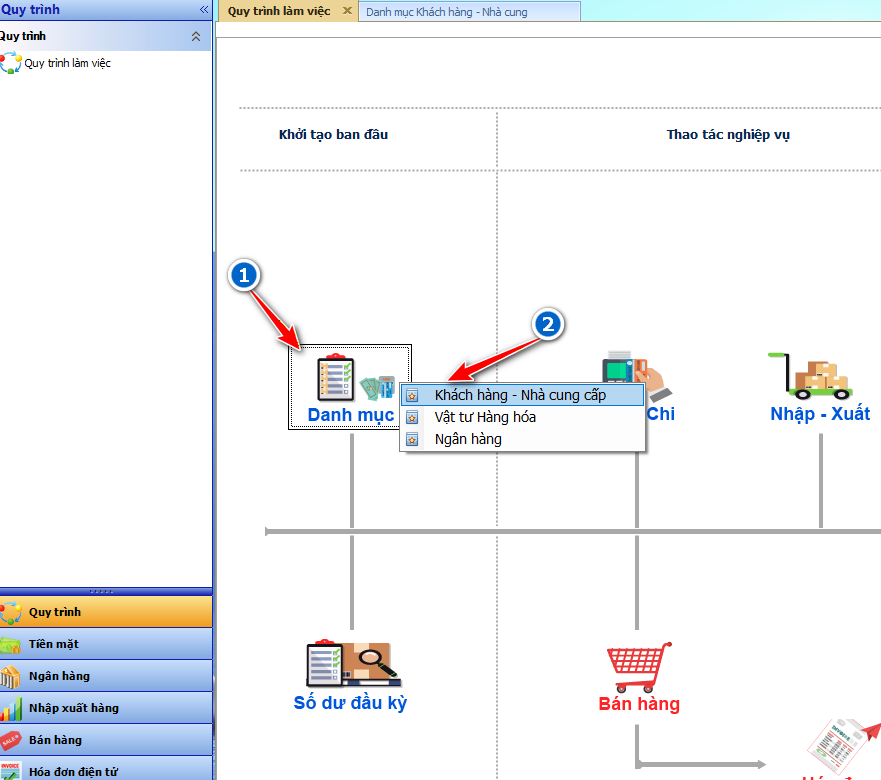Viewport: 881px width, 780px height.
Task: Click the Ngân hàng bank icon in sidebar
Action: click(x=11, y=676)
